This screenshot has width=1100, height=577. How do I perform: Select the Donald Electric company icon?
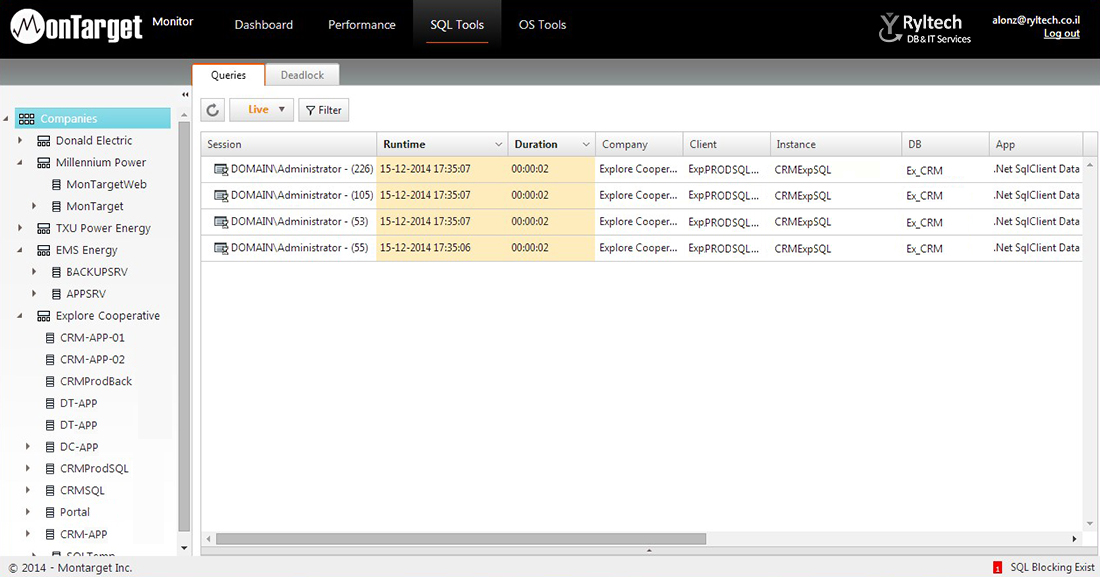tap(43, 141)
